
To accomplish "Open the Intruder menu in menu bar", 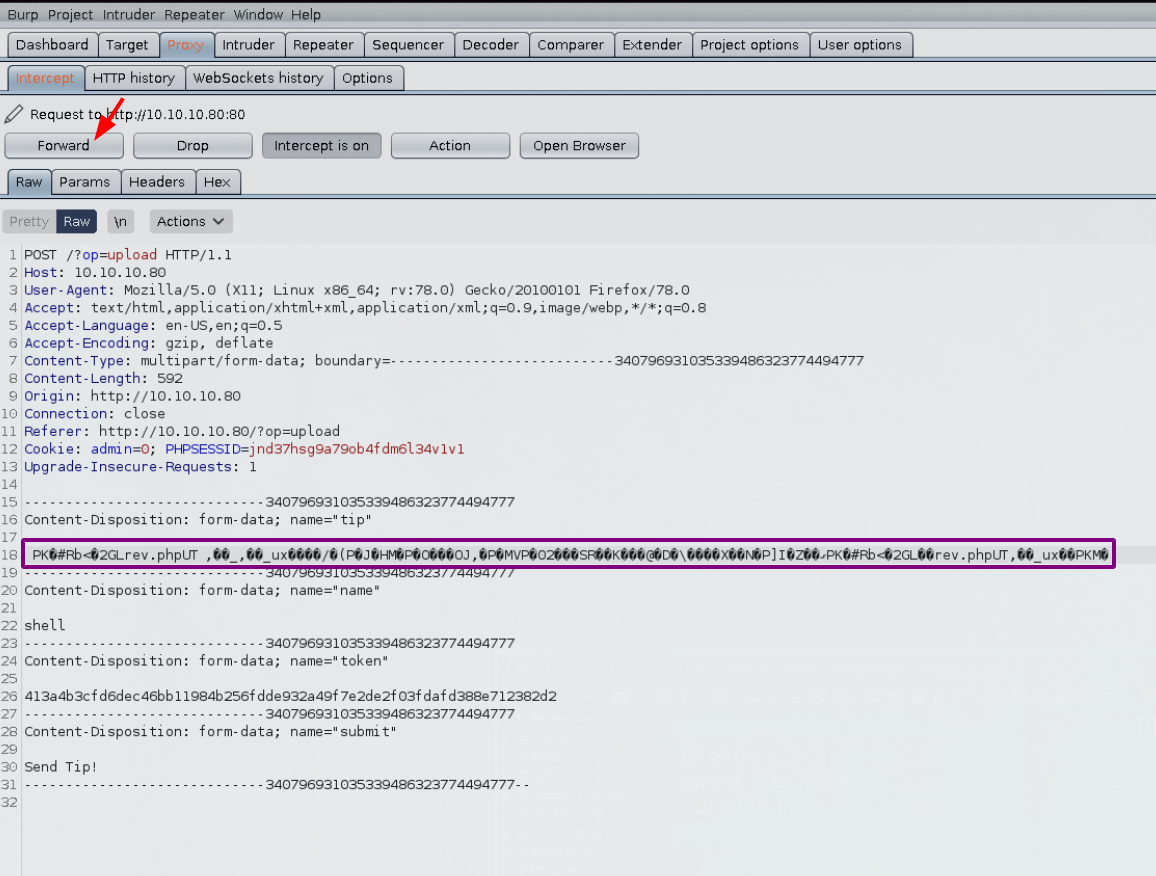I will click(129, 15).
